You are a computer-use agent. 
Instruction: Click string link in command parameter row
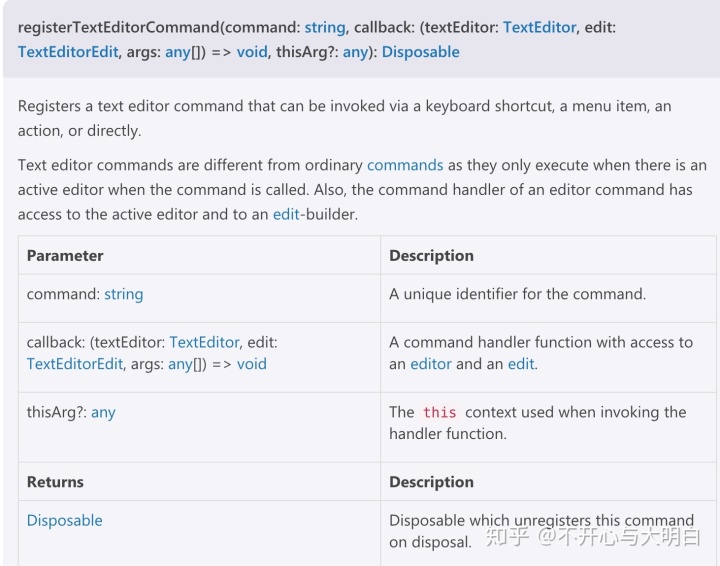coord(124,294)
